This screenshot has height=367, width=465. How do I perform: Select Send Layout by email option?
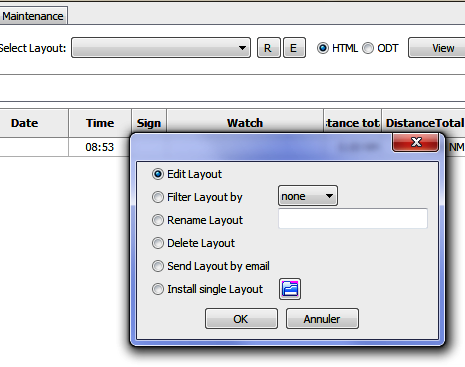211,266
